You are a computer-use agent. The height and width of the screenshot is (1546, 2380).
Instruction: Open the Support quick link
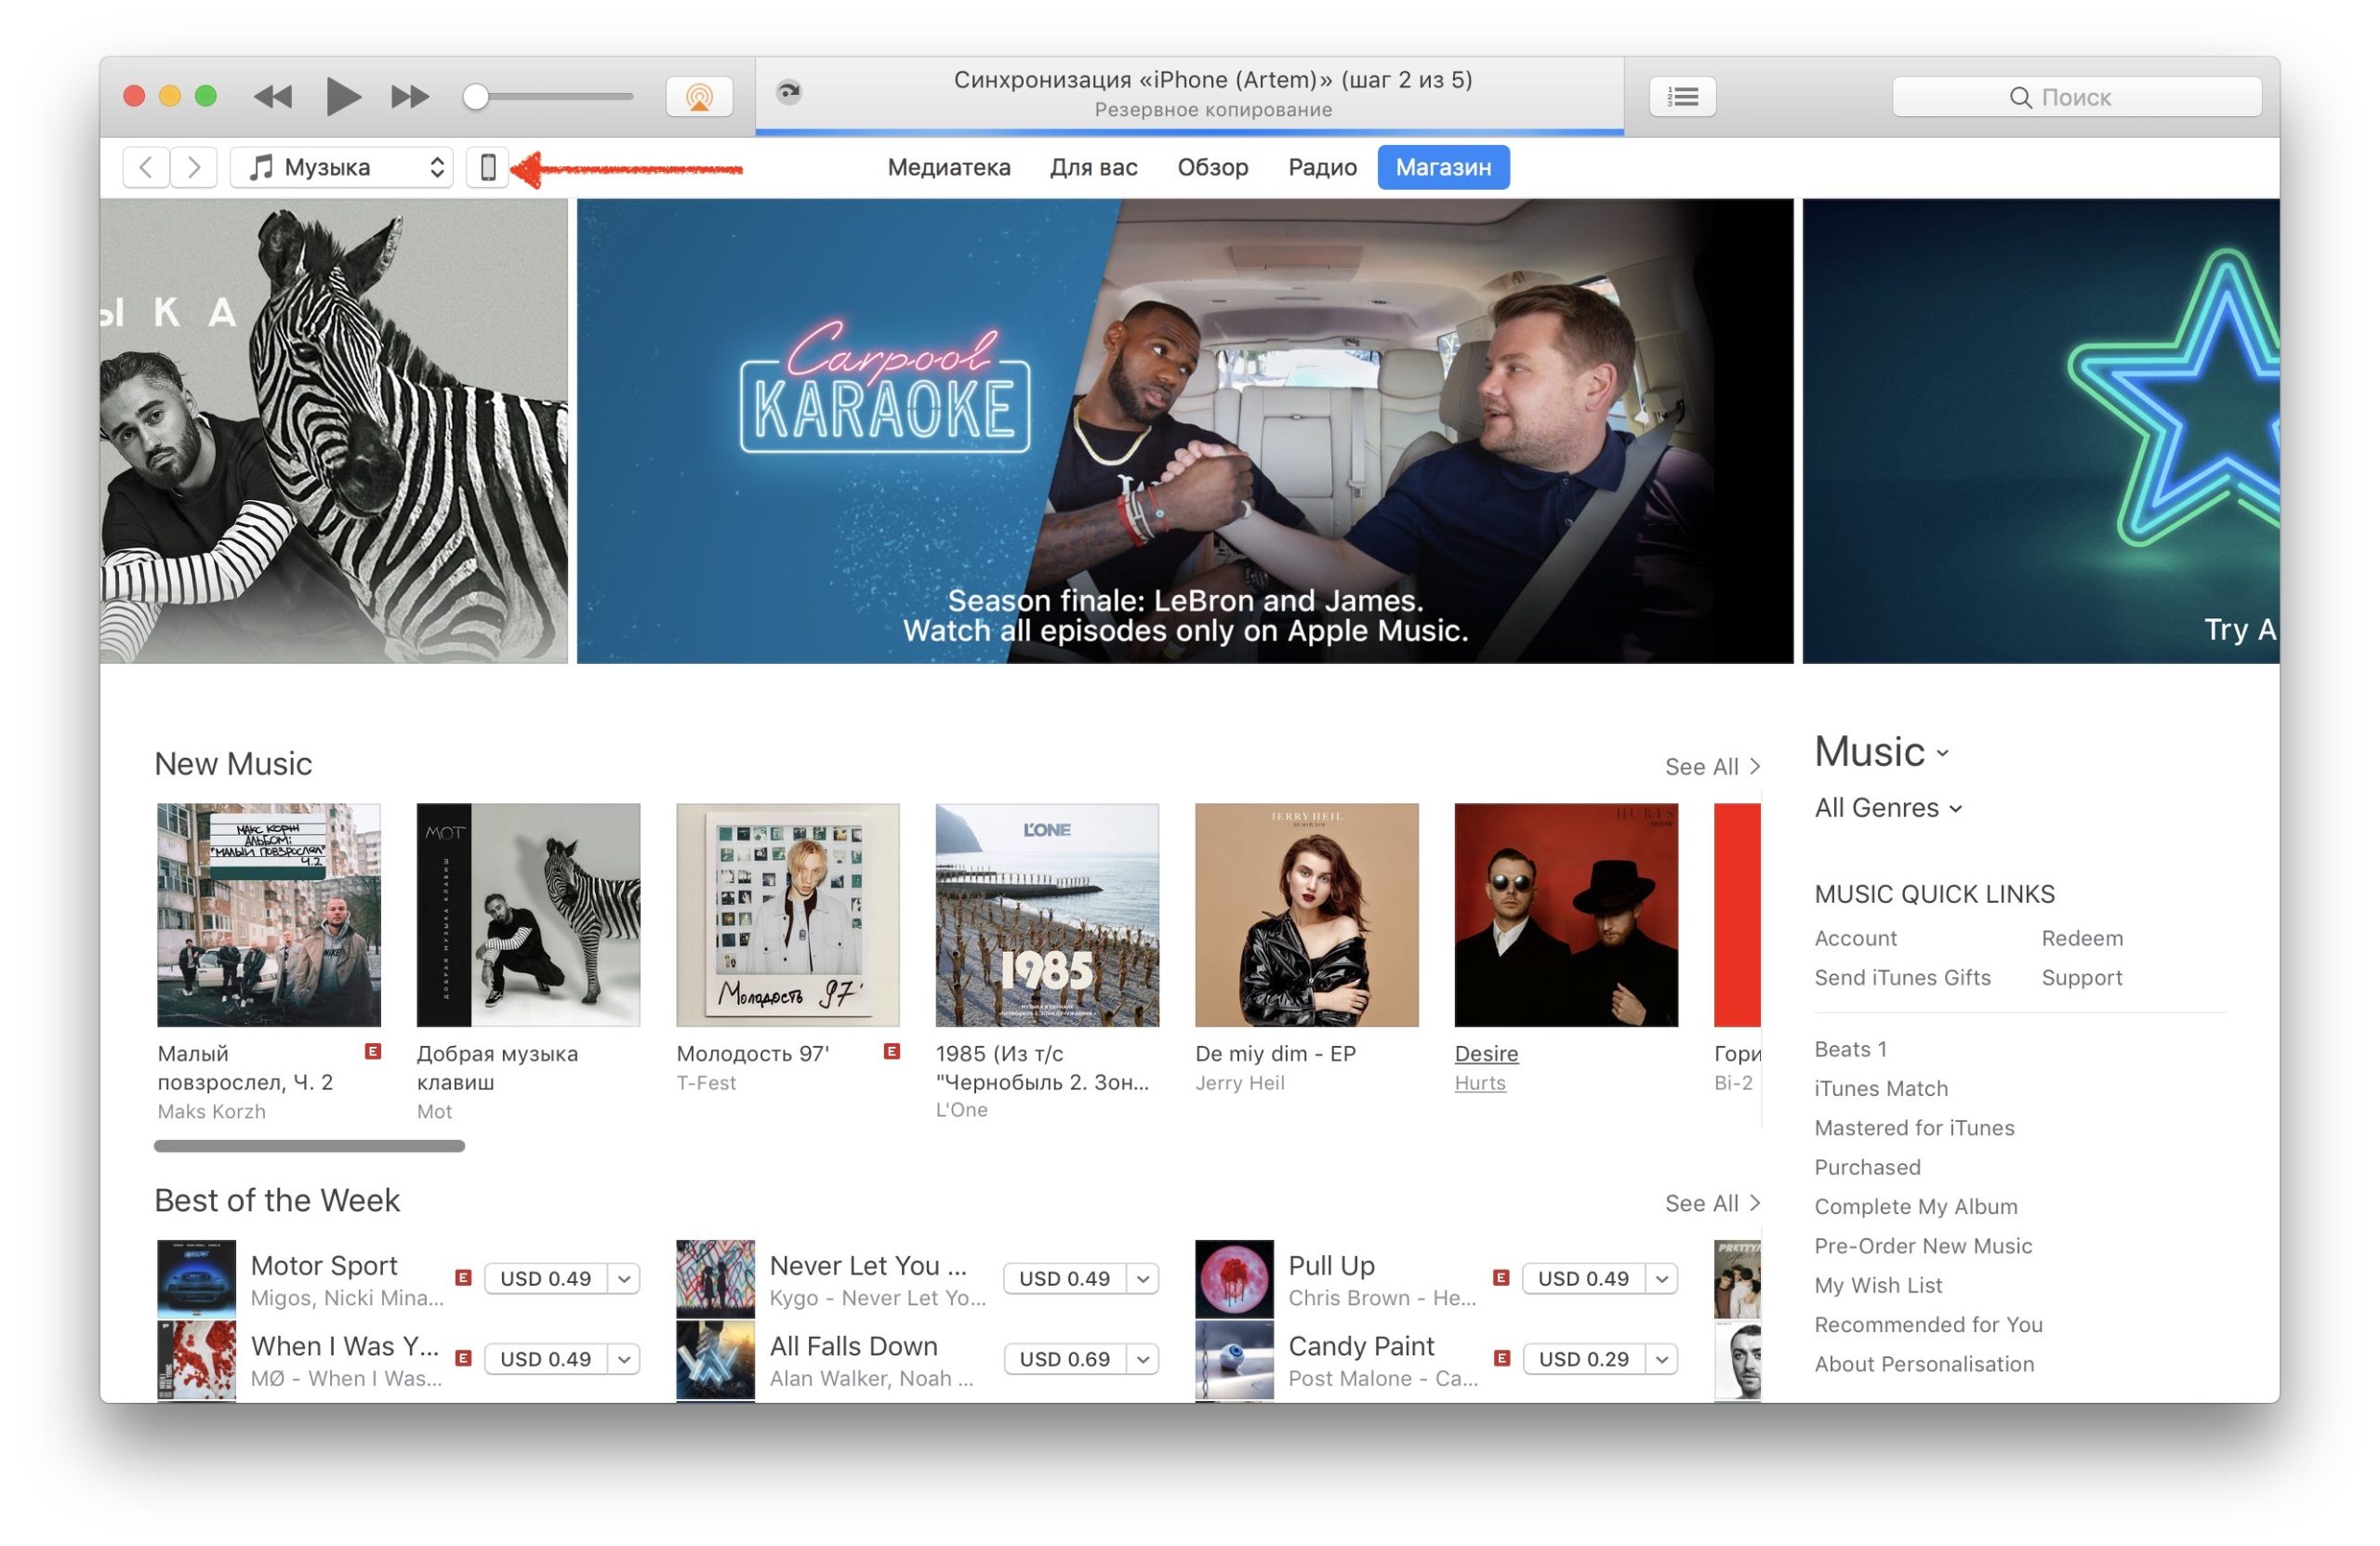click(x=2082, y=977)
